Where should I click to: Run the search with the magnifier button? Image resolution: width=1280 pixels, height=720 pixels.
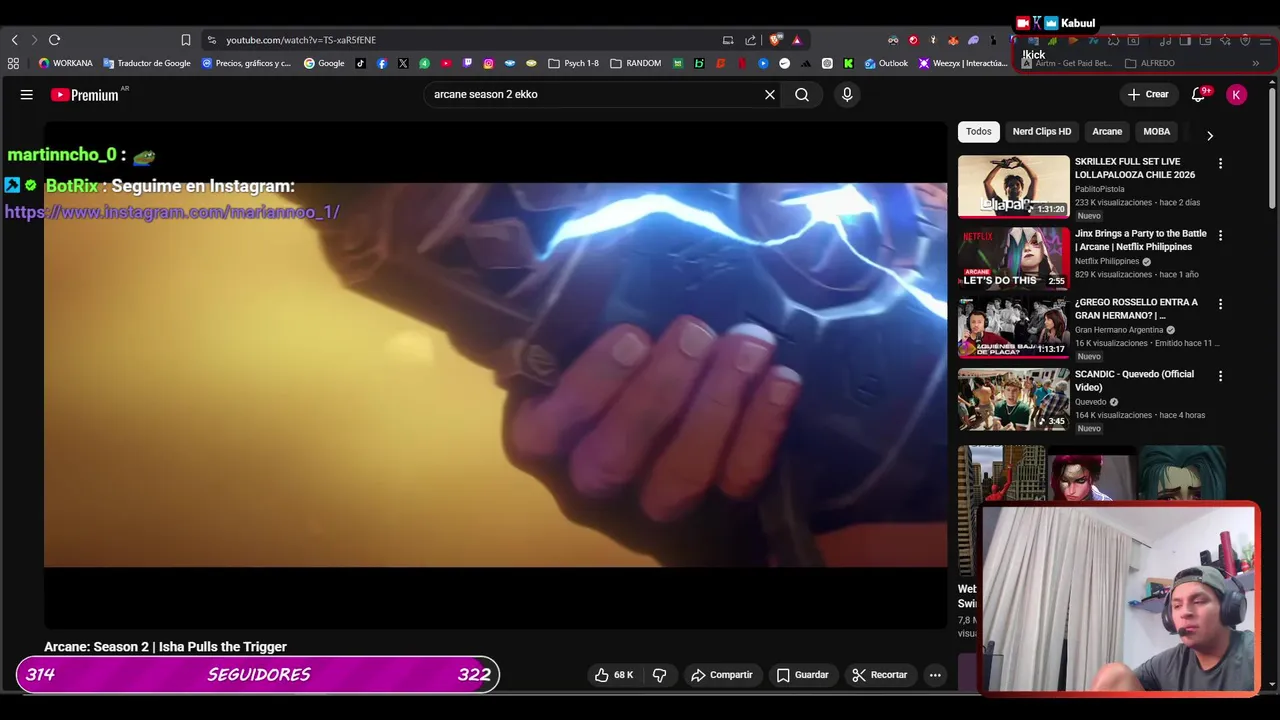(802, 94)
